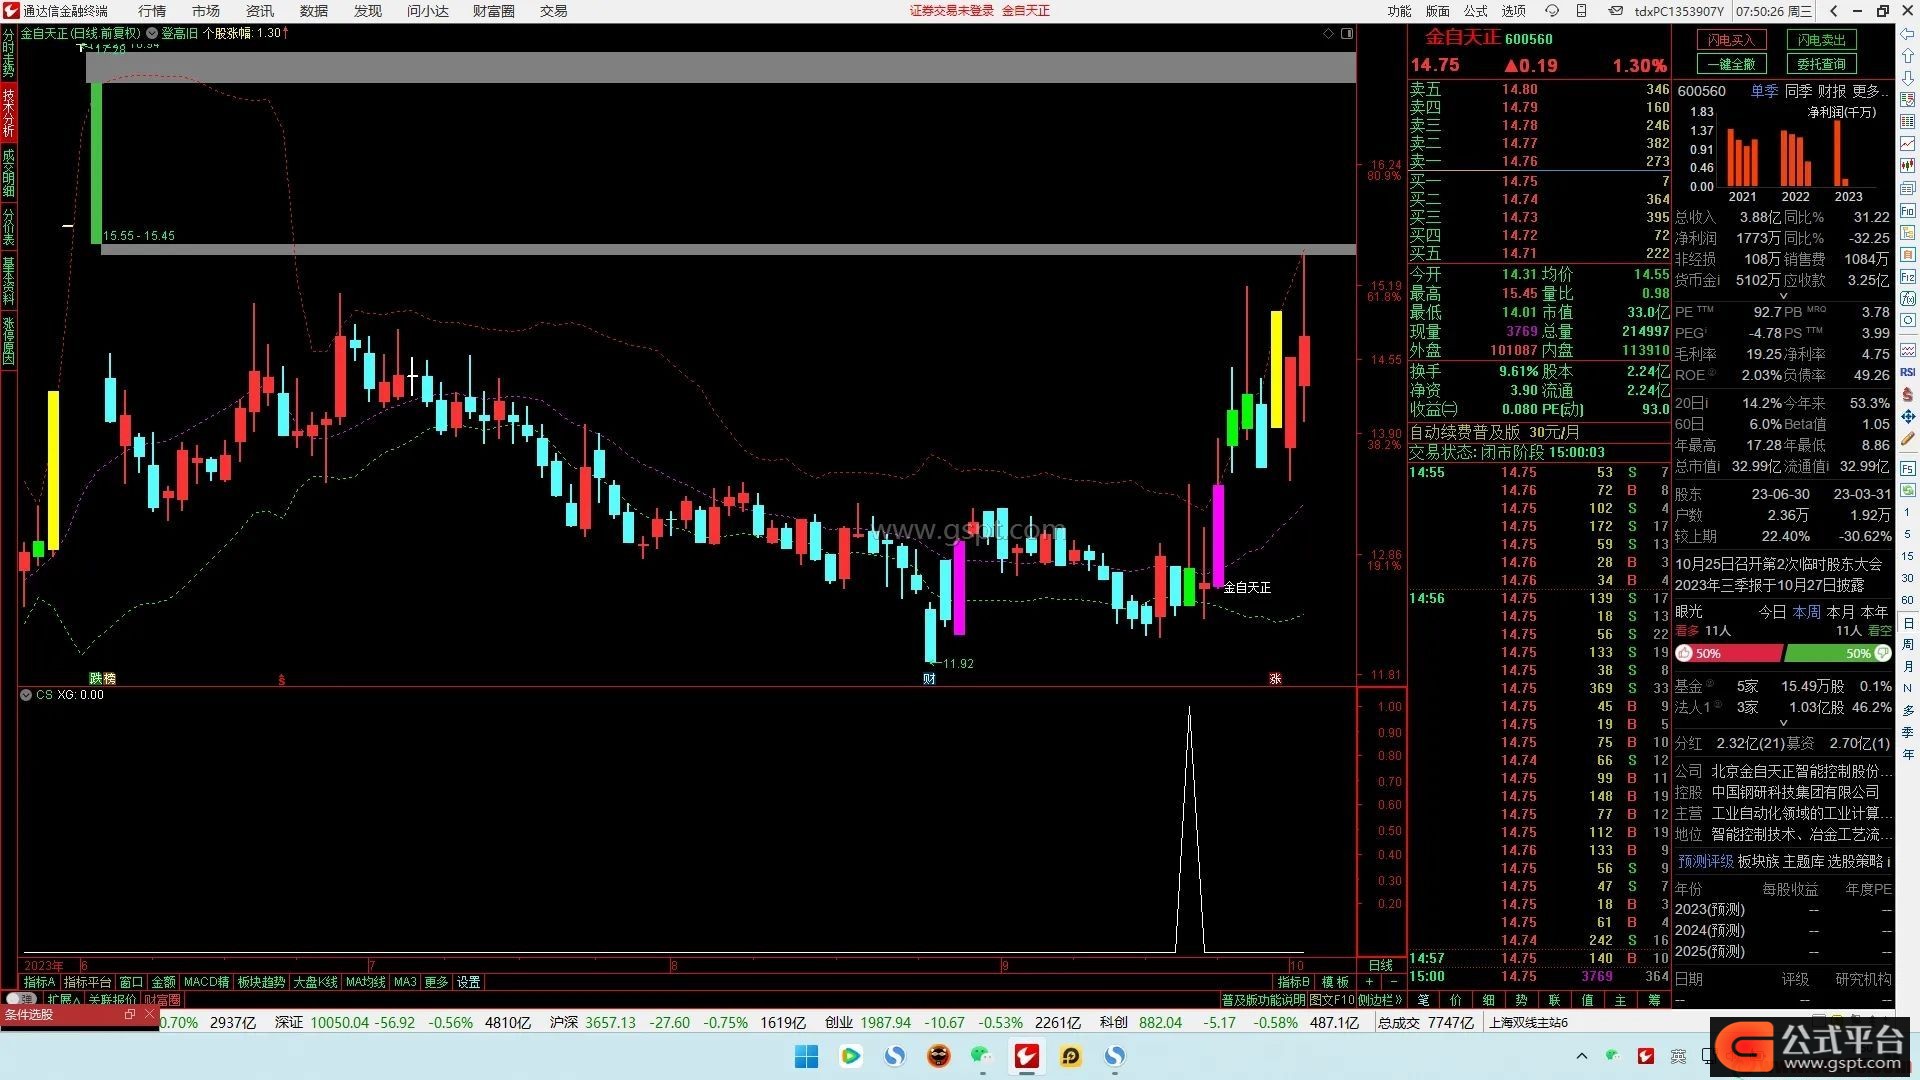Select the pencil drawing tool icon

click(x=1908, y=438)
